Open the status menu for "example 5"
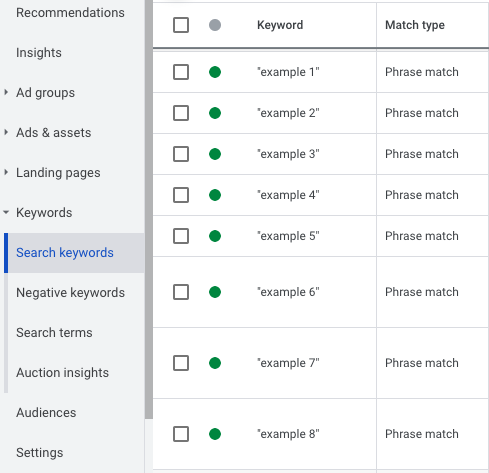489x473 pixels. [215, 236]
